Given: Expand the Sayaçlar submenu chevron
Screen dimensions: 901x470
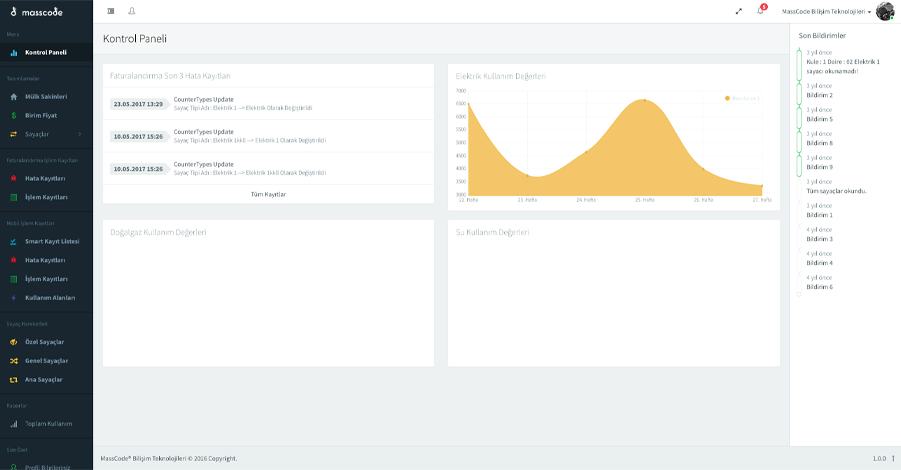Looking at the screenshot, I should click(x=79, y=134).
